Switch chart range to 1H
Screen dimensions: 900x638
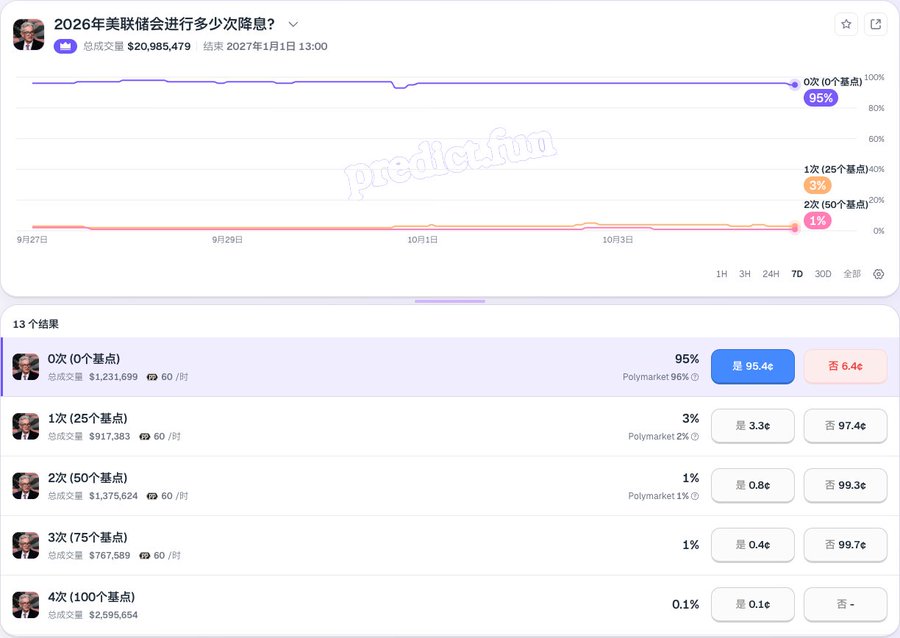tap(721, 274)
